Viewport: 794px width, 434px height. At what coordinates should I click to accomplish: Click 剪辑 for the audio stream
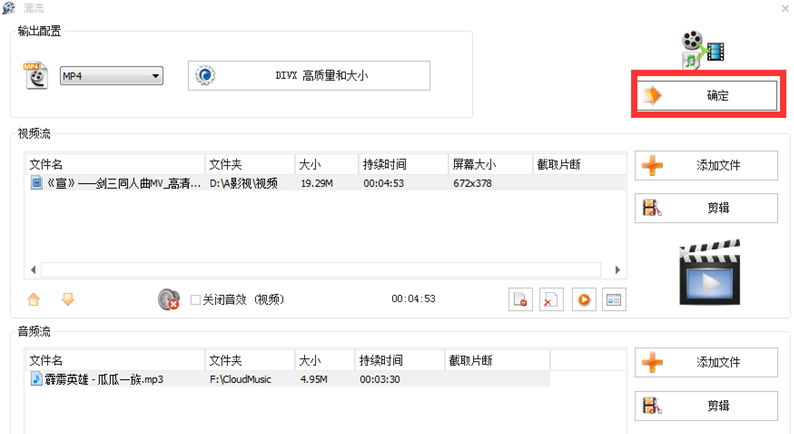(x=706, y=405)
